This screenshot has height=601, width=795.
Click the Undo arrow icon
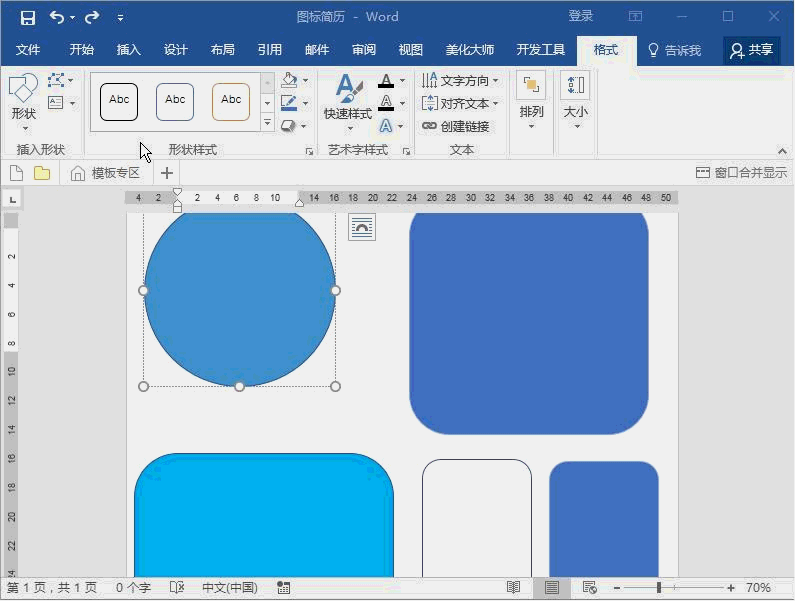click(x=57, y=17)
